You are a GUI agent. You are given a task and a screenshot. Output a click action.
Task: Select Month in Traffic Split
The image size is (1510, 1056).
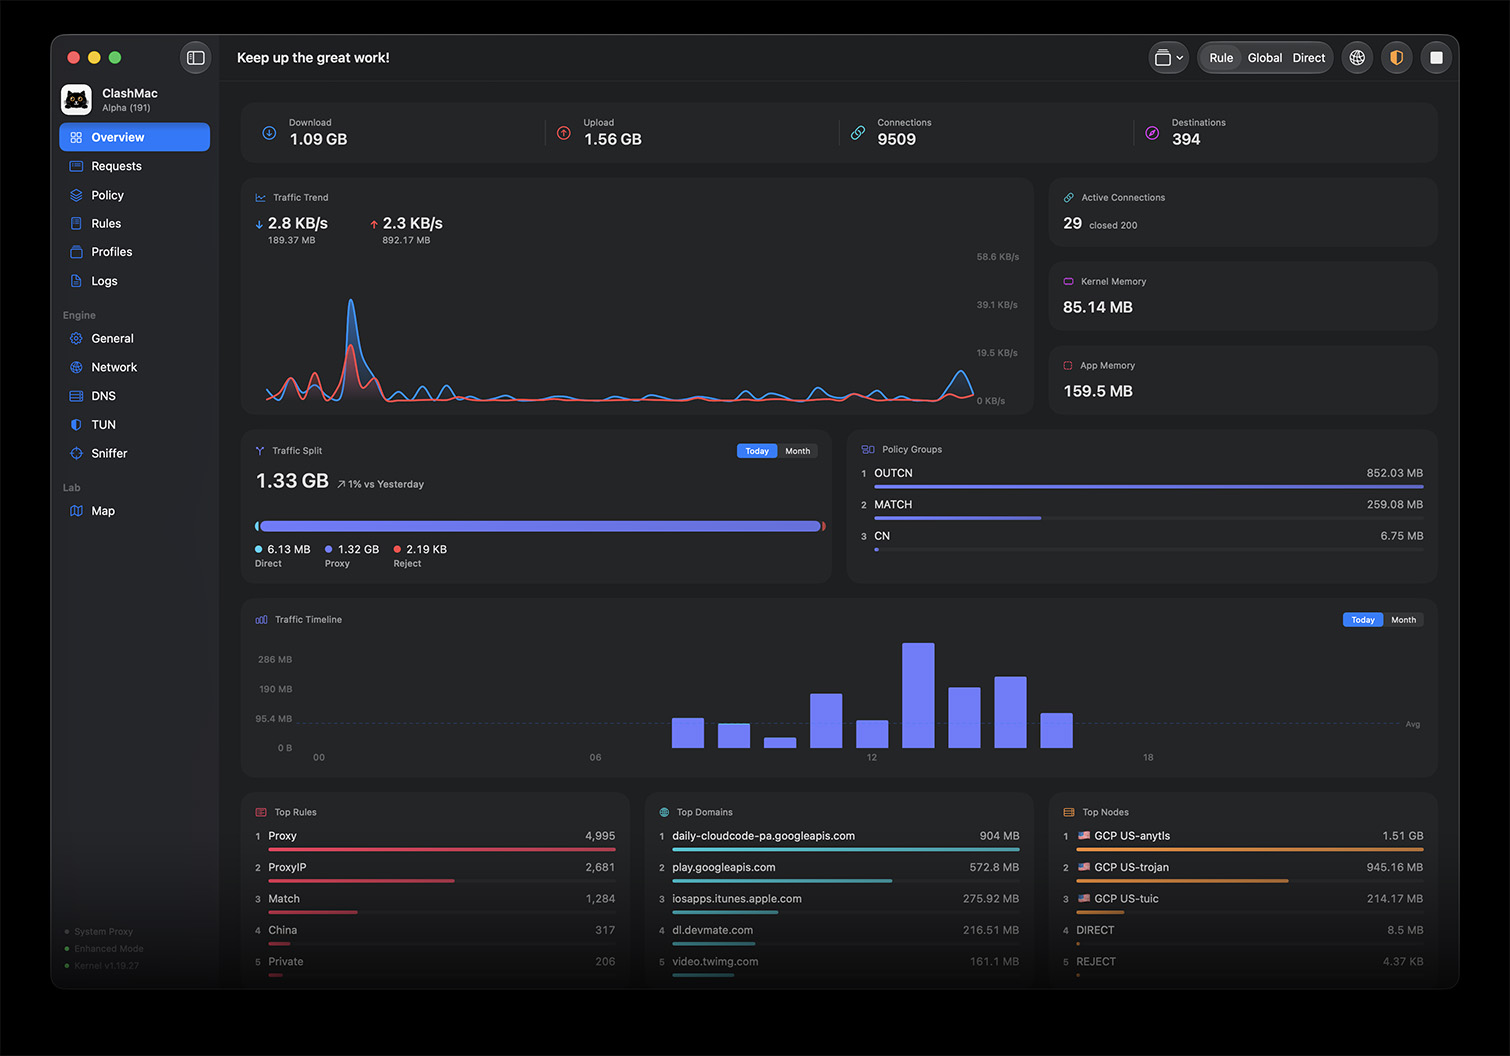coord(798,451)
